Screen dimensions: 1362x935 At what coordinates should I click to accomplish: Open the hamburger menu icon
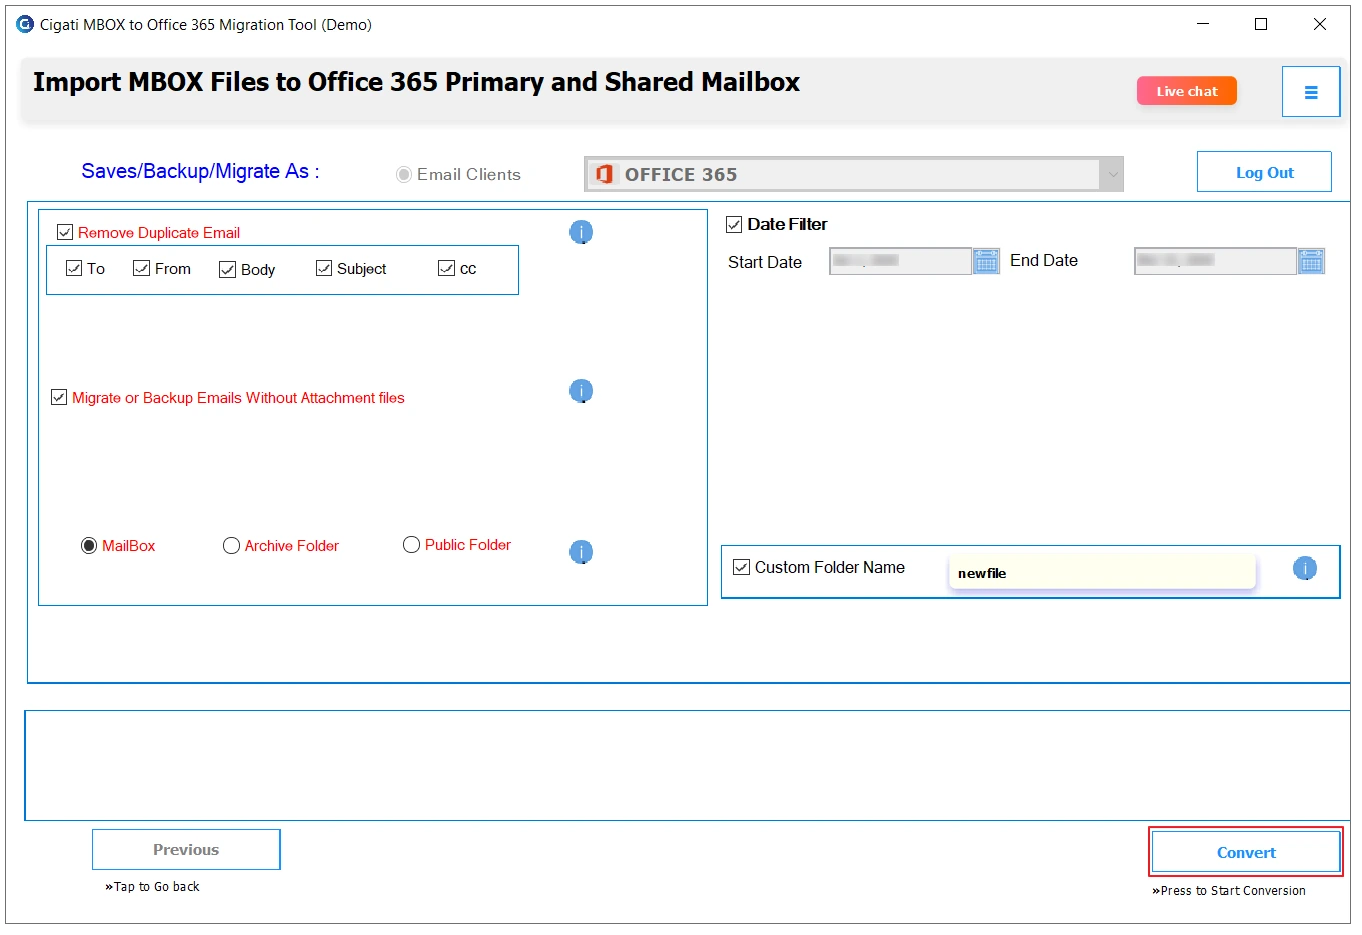[1310, 92]
